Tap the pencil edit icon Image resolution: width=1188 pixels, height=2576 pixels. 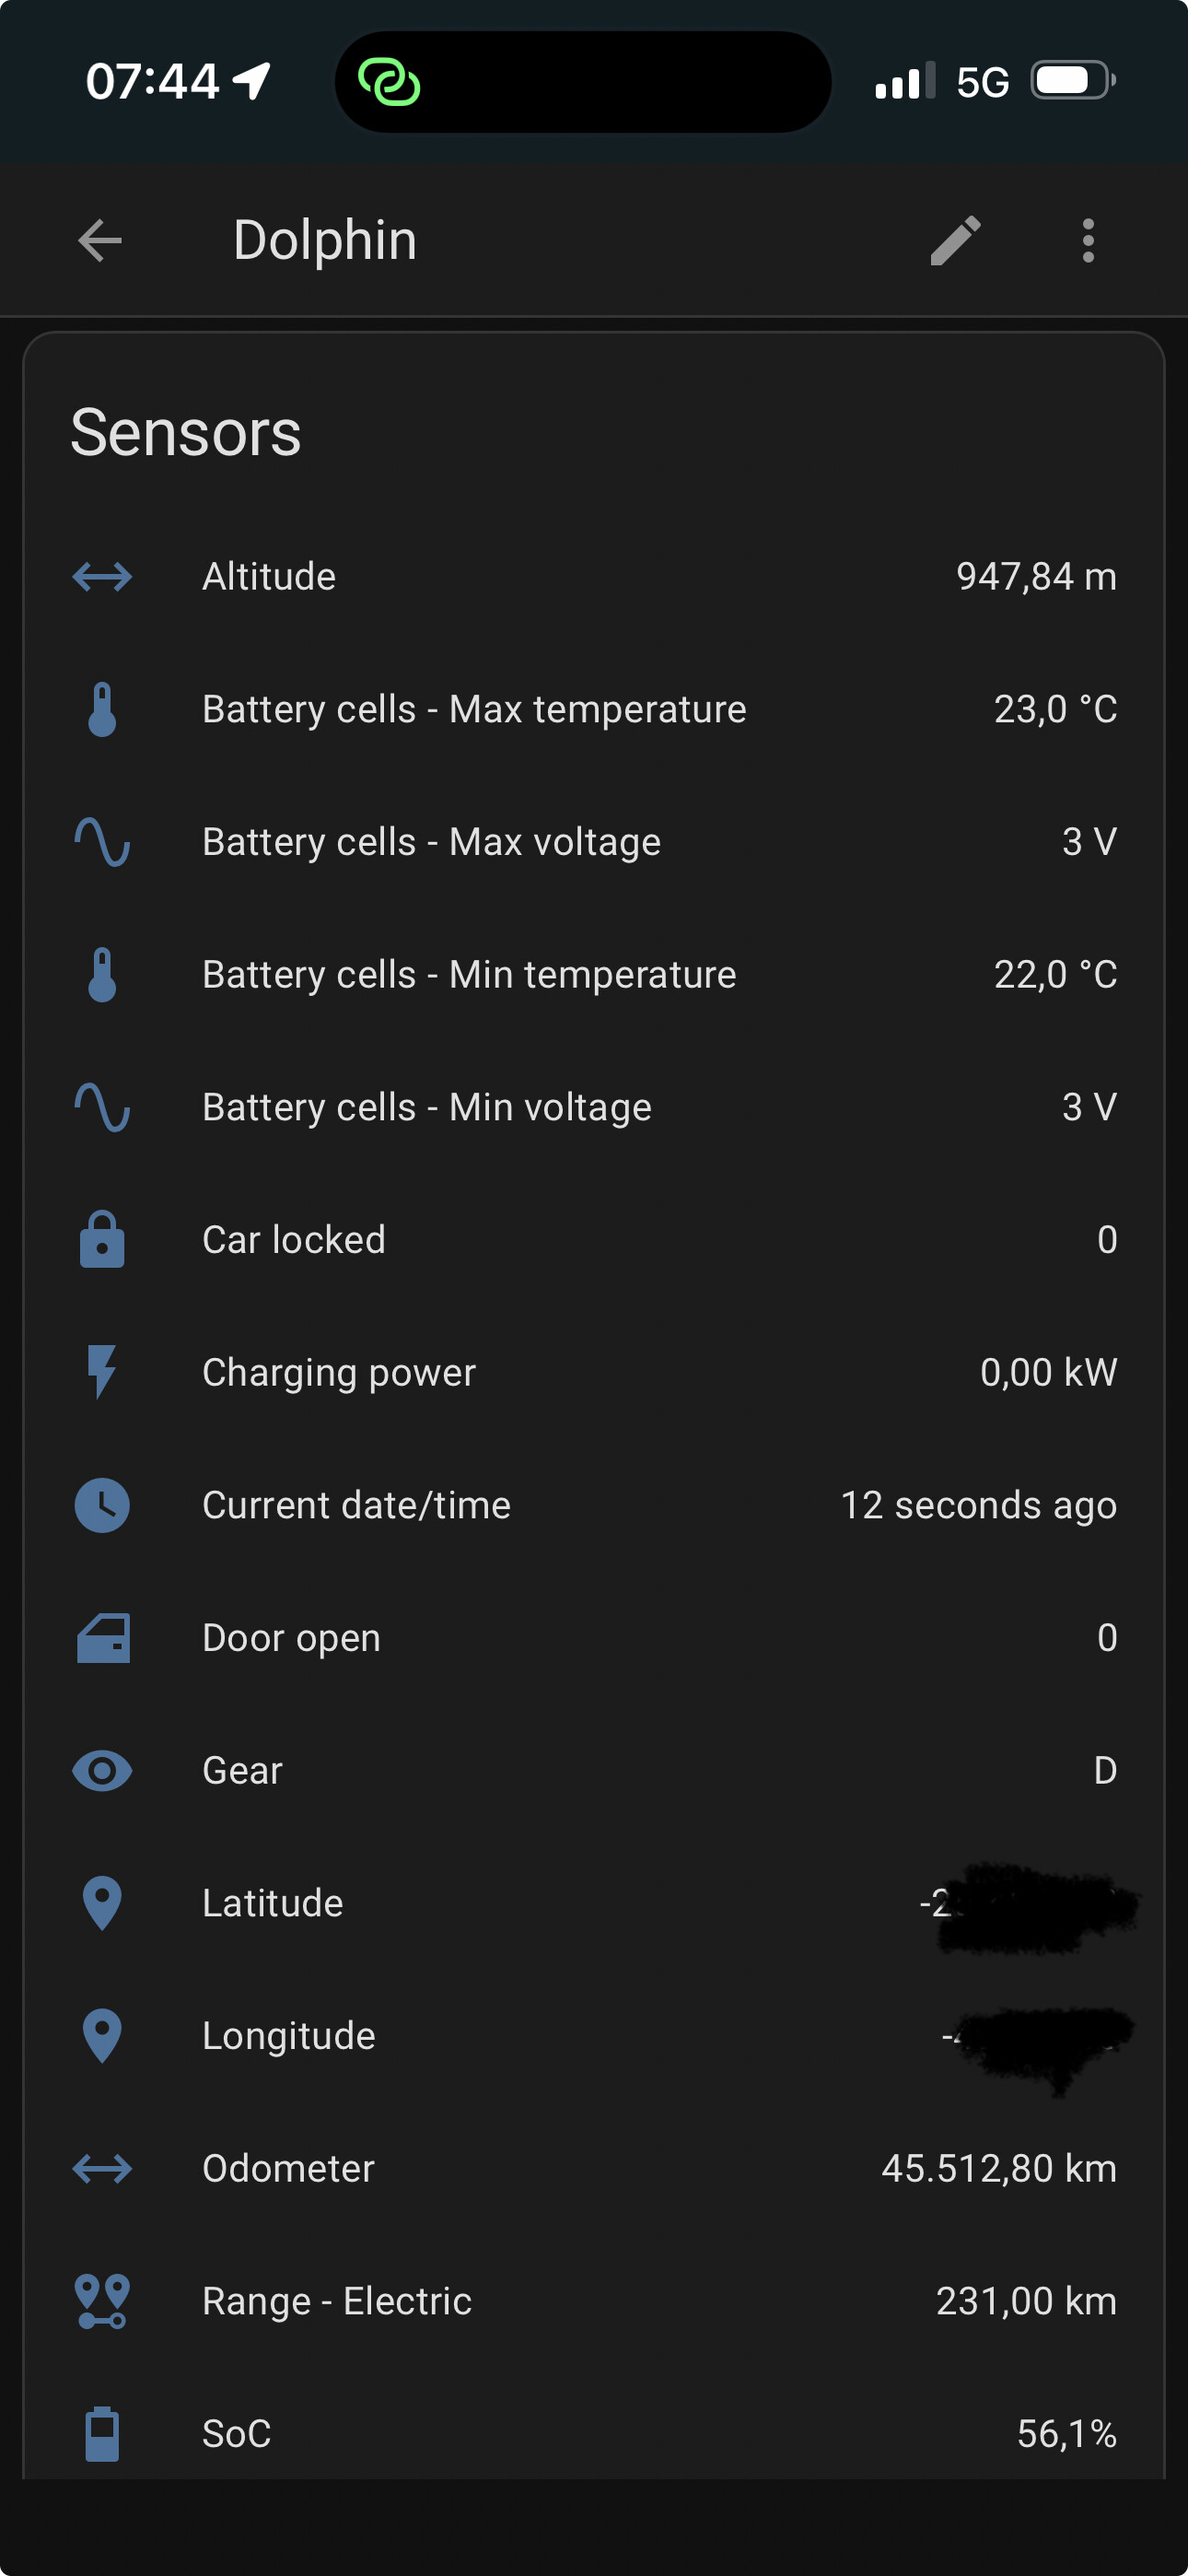pos(955,241)
